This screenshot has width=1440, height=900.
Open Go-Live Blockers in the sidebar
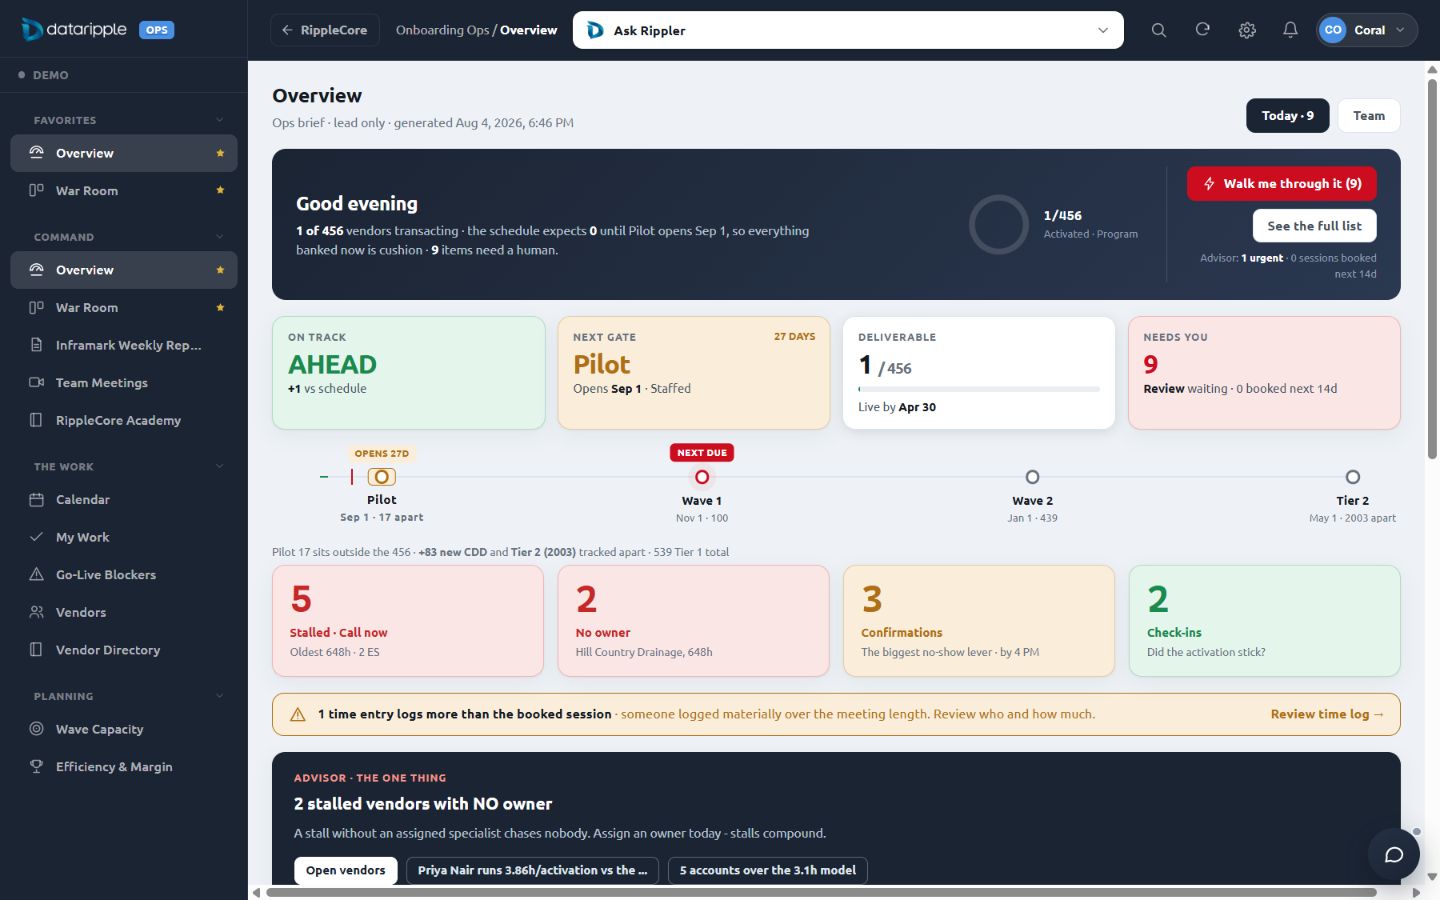(124, 575)
